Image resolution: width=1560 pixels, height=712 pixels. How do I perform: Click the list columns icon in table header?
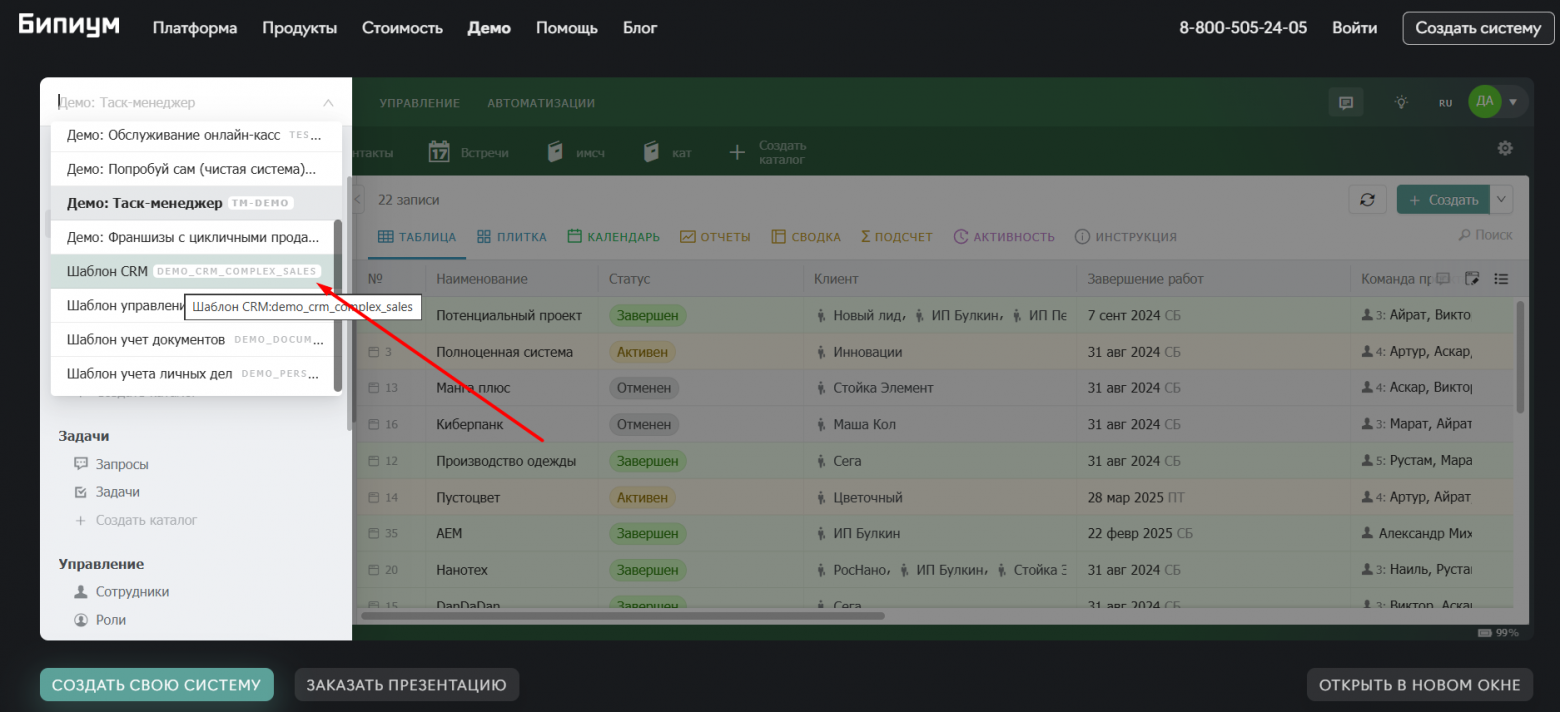[x=1501, y=278]
